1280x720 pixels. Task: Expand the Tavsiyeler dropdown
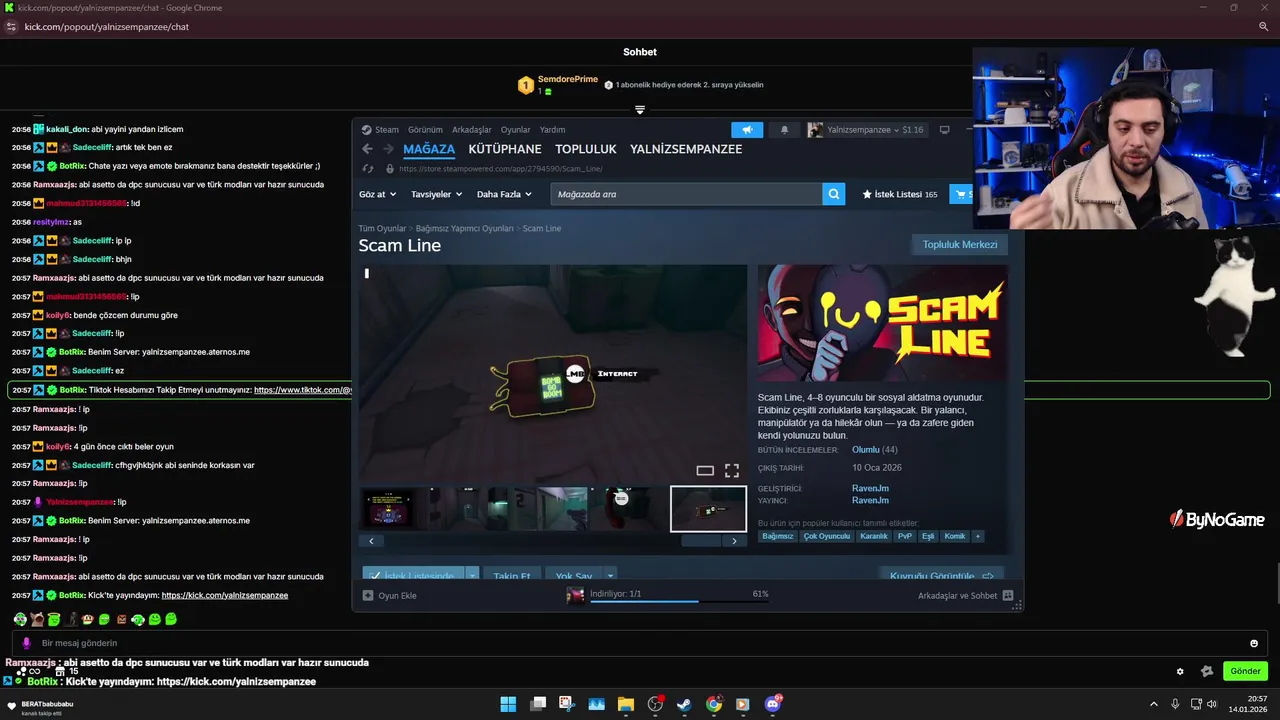[x=437, y=194]
